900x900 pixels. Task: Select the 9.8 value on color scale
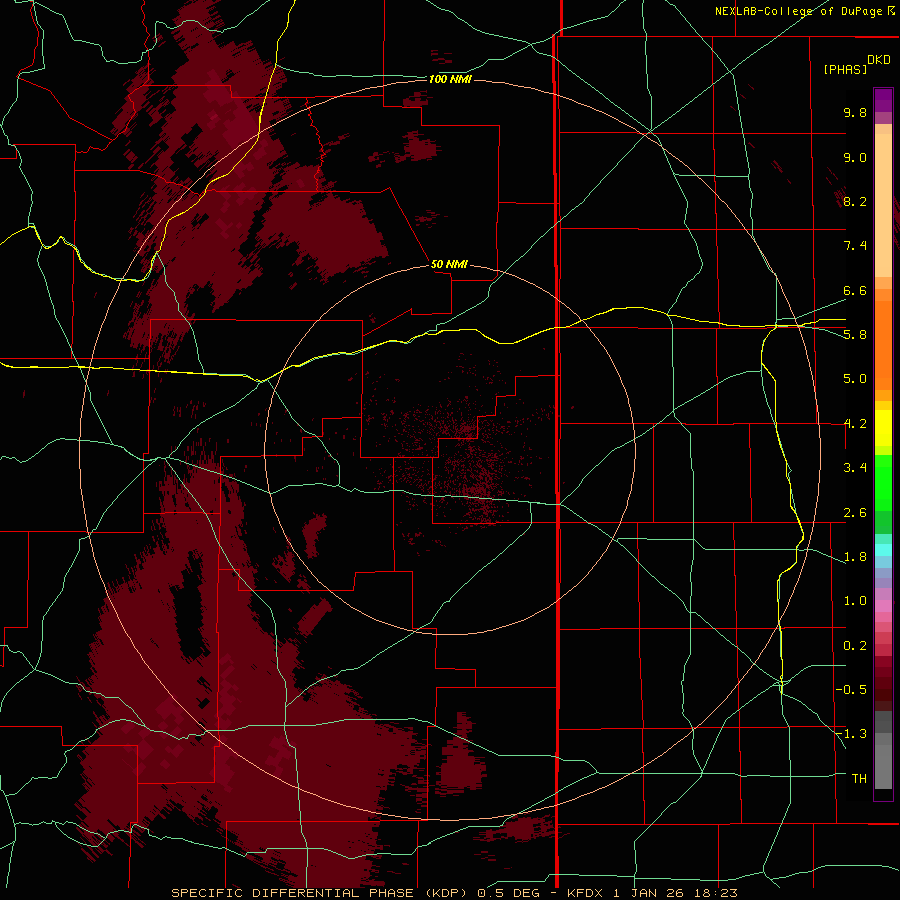point(855,112)
